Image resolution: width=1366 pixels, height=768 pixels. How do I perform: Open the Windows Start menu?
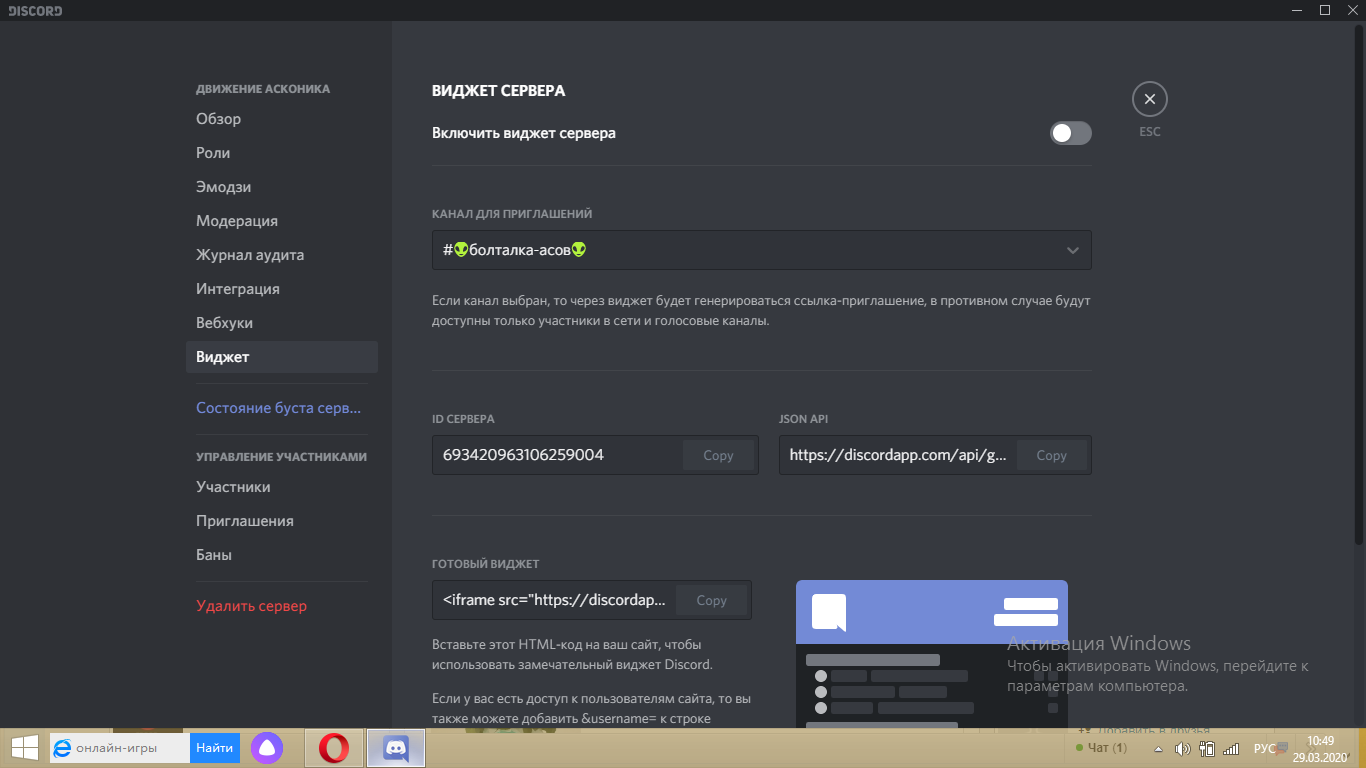[x=24, y=748]
